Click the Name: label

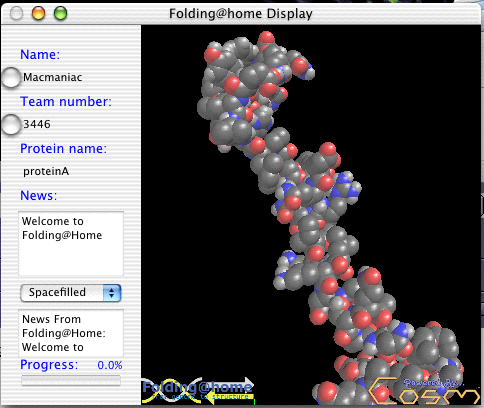click(x=40, y=54)
